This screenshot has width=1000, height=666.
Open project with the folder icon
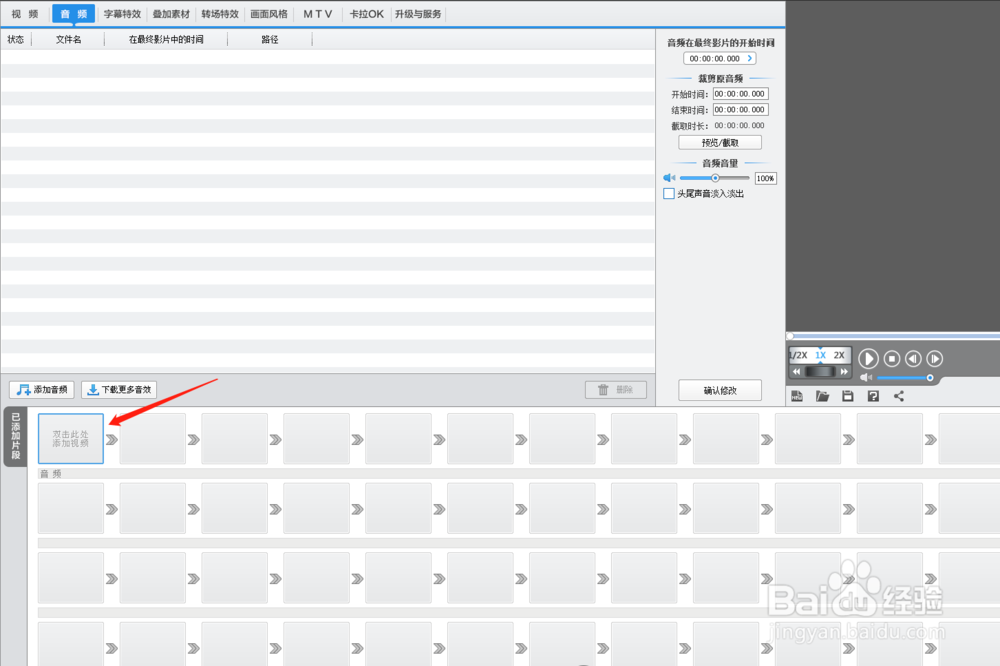(823, 397)
